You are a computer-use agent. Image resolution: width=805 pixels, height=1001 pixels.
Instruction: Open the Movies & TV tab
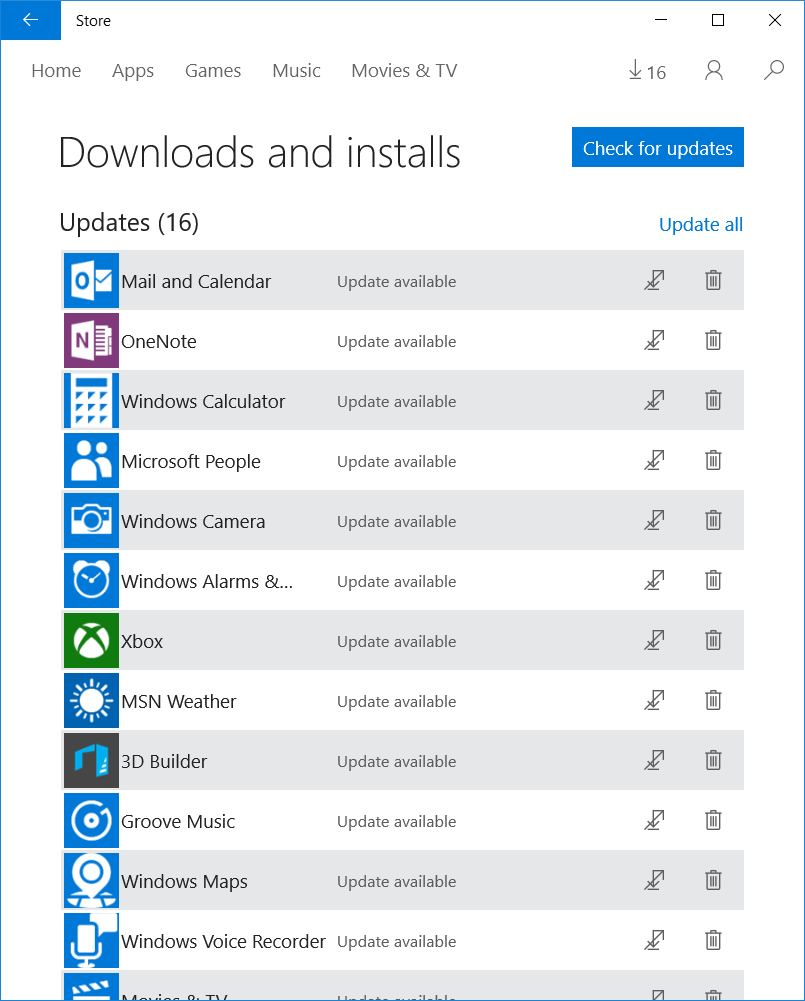(404, 70)
